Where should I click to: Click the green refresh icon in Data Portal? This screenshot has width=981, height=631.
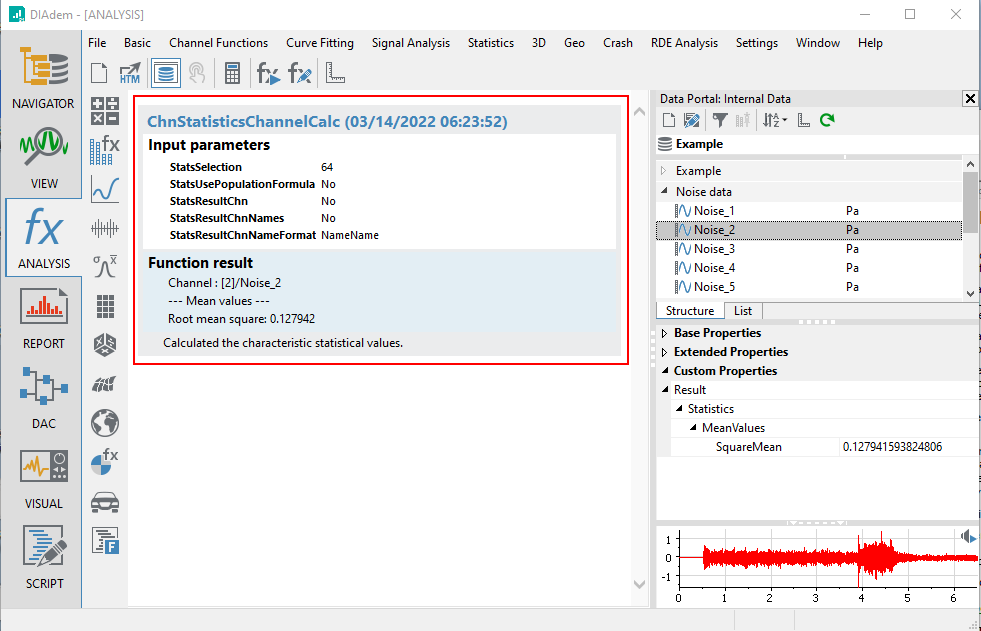(827, 120)
